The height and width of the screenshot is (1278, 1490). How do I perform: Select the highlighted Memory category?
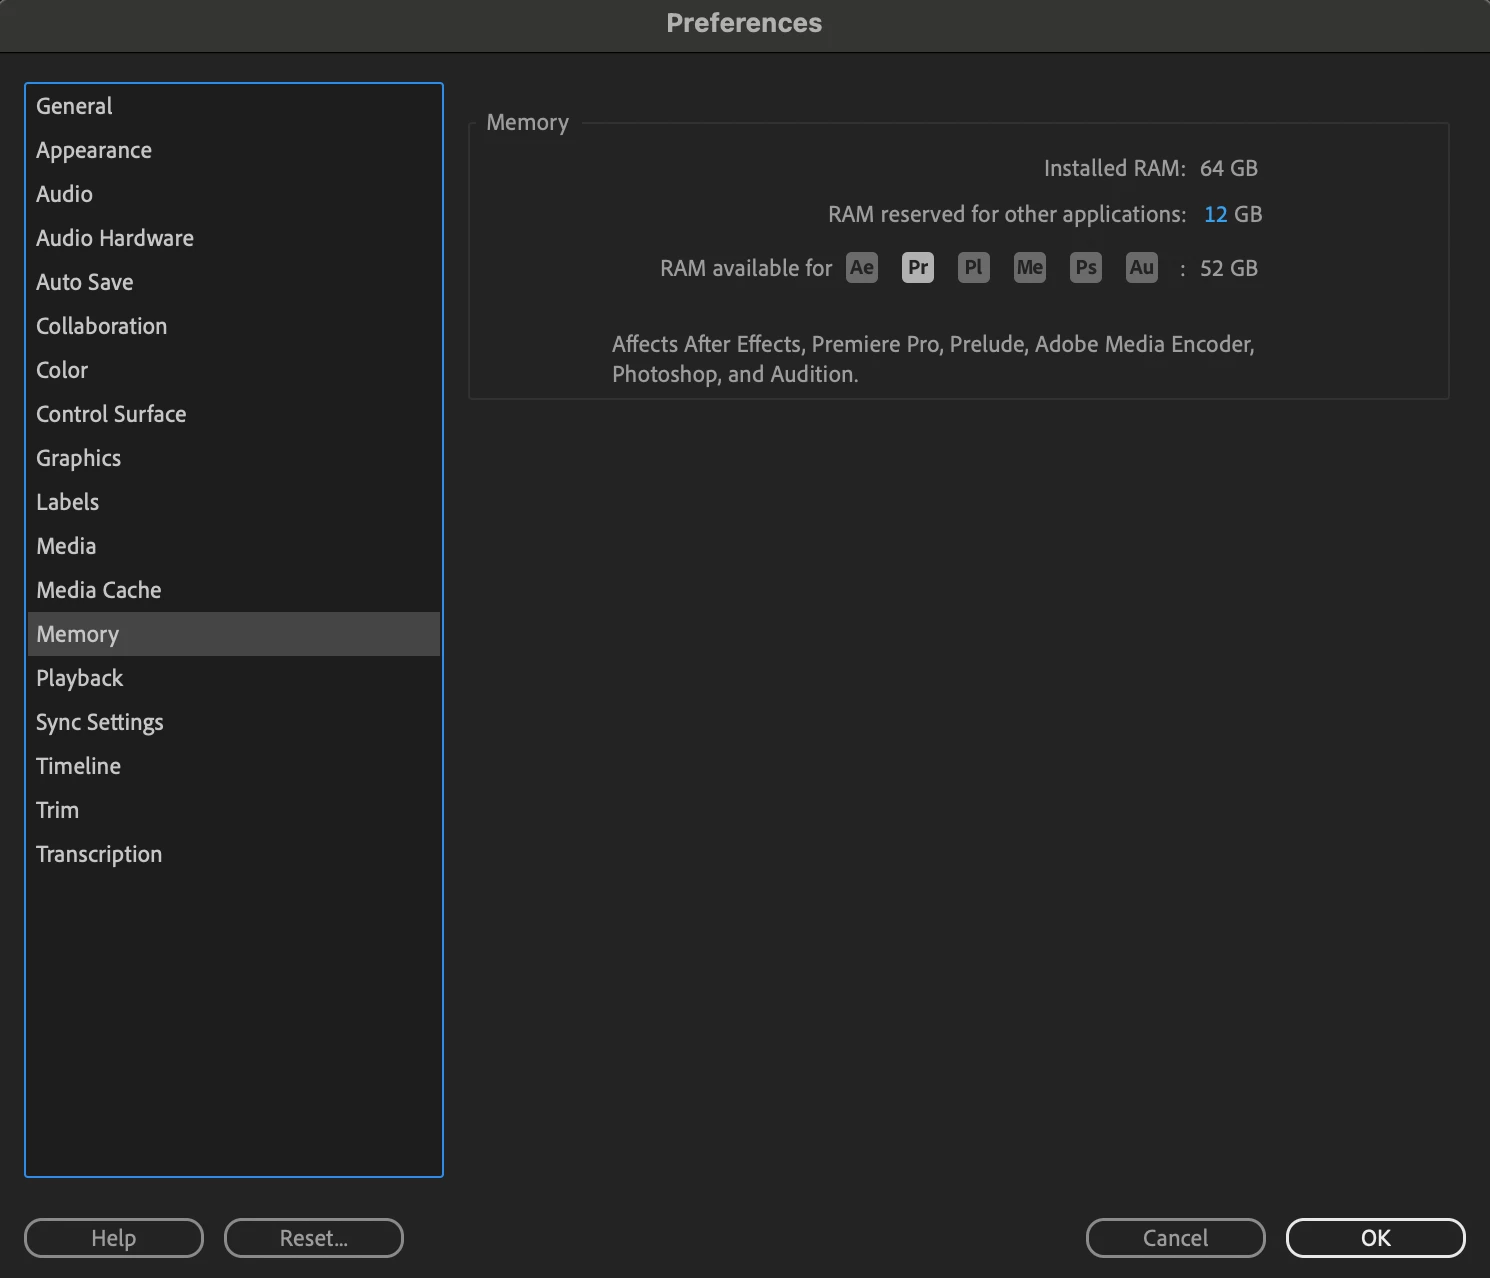pos(234,634)
